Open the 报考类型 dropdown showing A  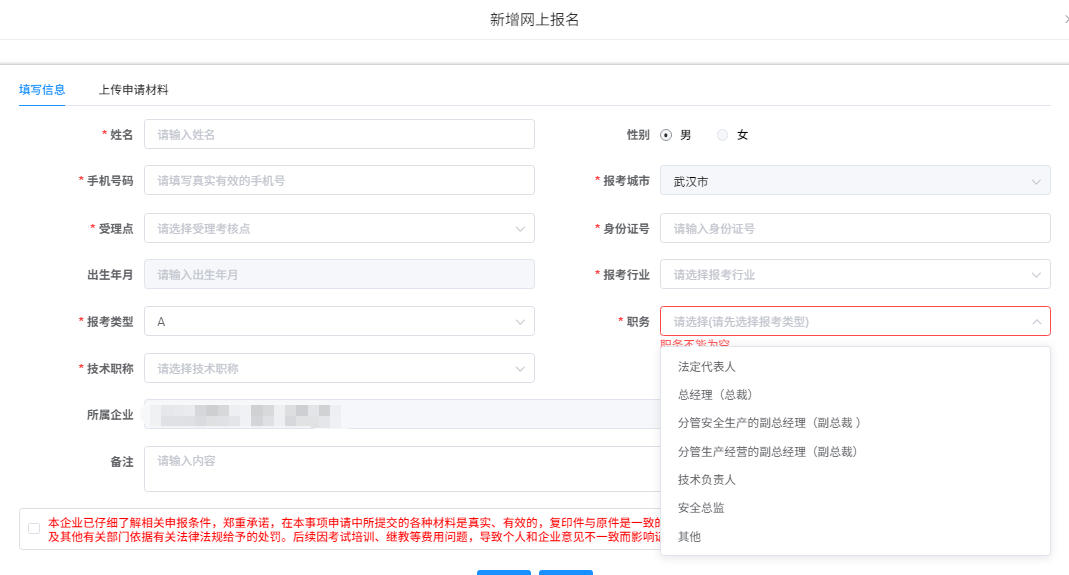(339, 322)
